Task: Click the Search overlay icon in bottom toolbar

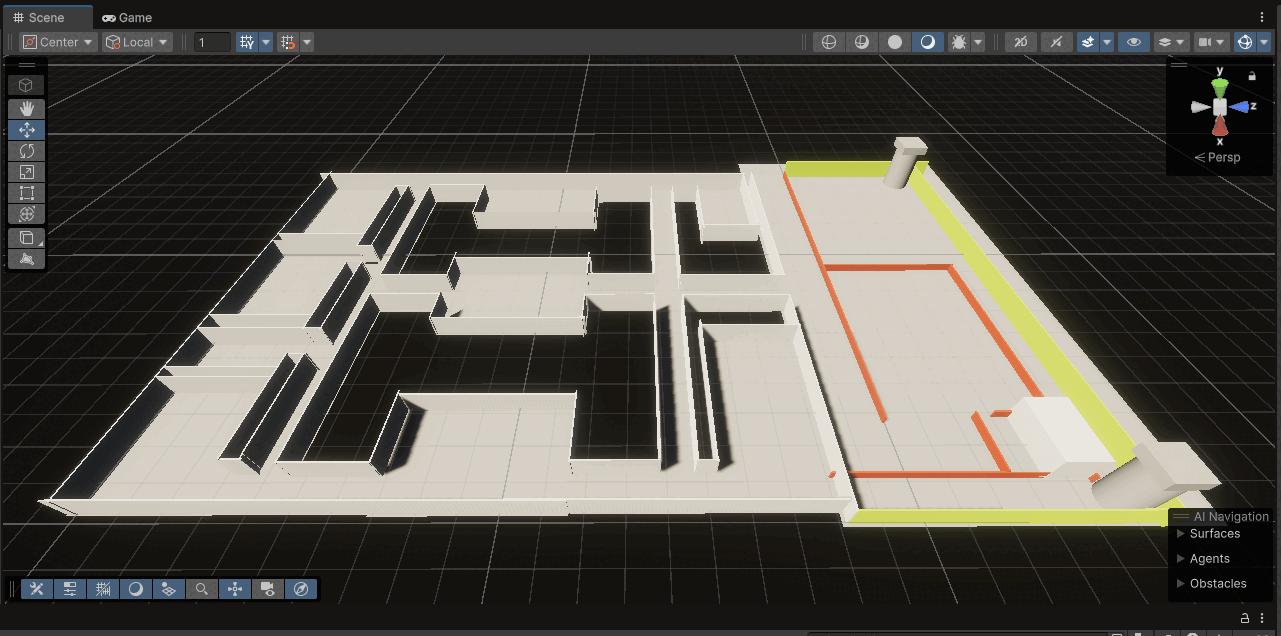Action: 202,589
